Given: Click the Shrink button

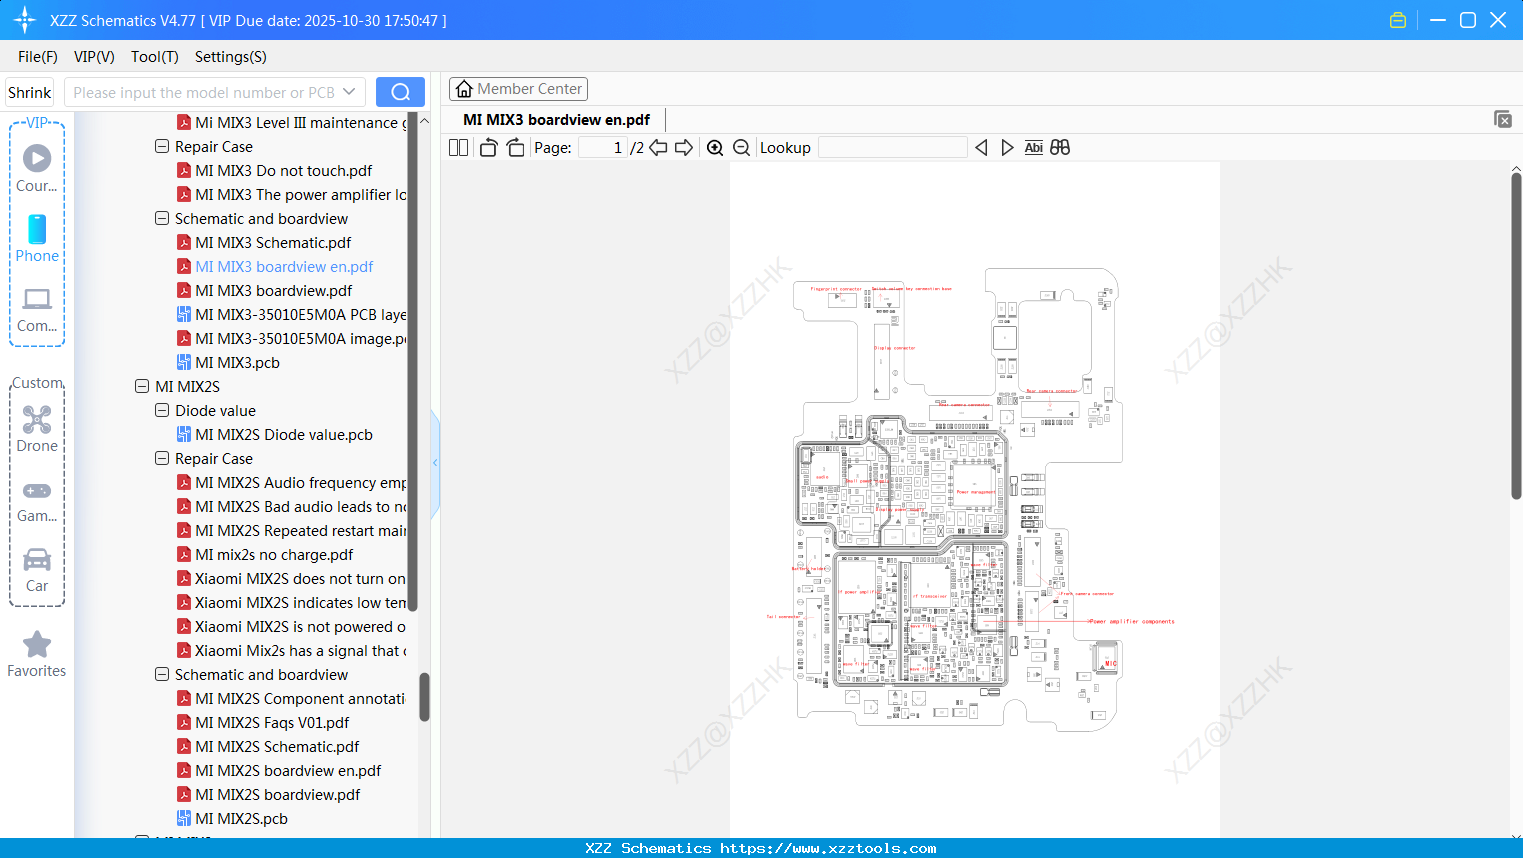Looking at the screenshot, I should (30, 92).
